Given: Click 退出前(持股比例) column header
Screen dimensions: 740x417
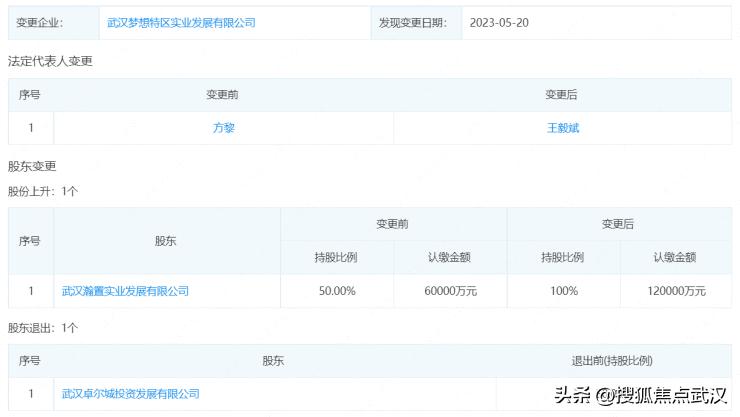Looking at the screenshot, I should (x=612, y=361).
